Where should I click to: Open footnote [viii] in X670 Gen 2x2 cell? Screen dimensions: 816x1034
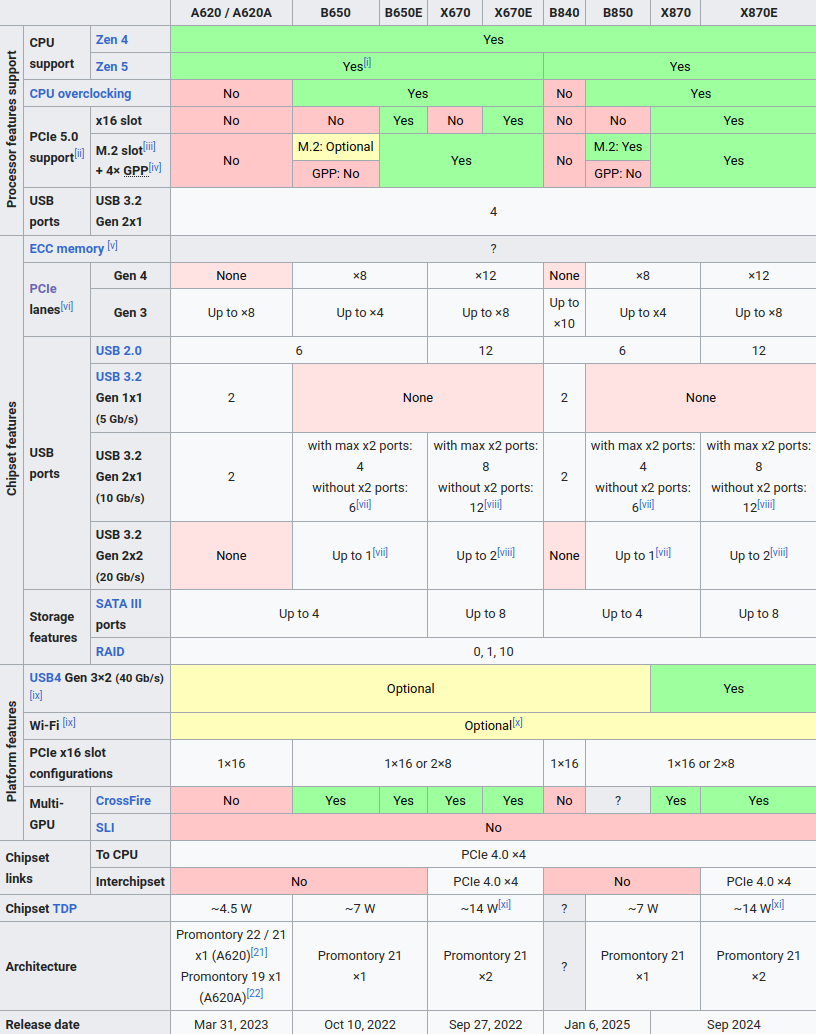coord(506,552)
